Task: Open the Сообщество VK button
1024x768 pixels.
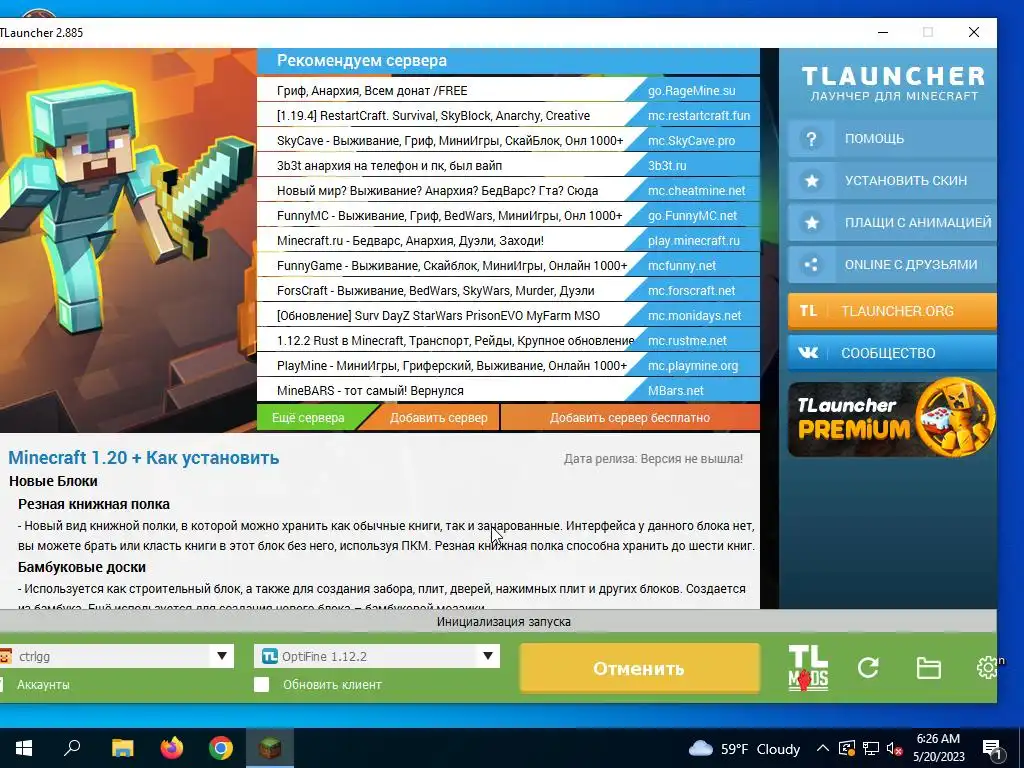Action: point(892,353)
